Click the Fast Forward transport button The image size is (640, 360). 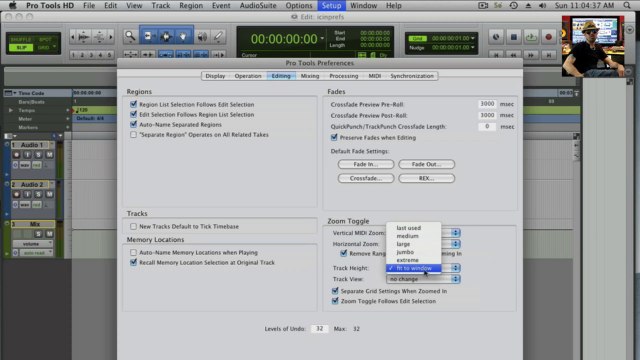point(531,54)
